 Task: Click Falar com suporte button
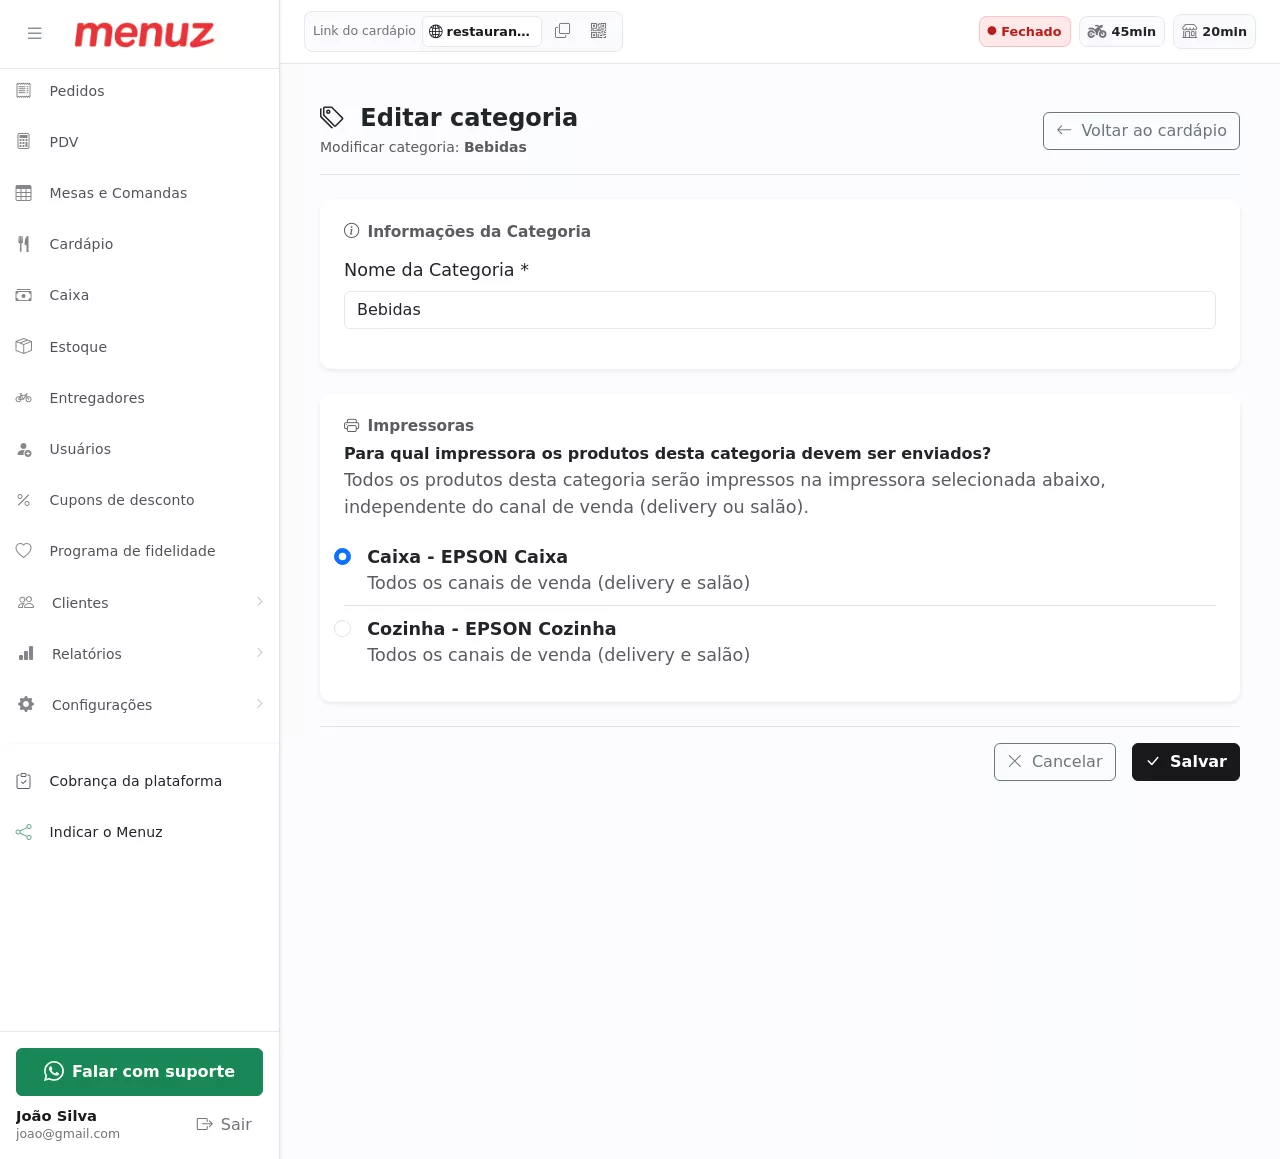[x=139, y=1072]
